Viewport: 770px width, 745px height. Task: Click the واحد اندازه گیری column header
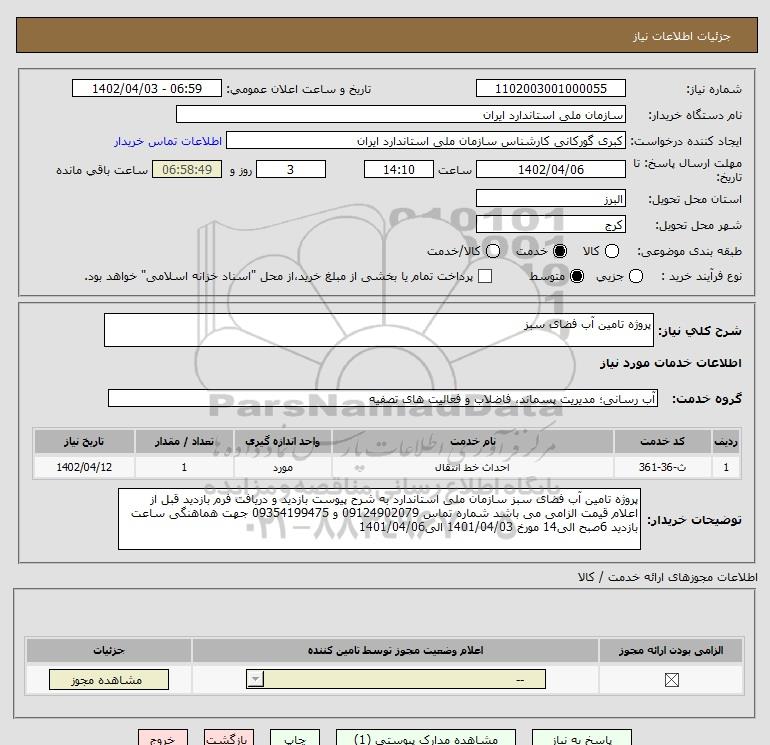(283, 441)
